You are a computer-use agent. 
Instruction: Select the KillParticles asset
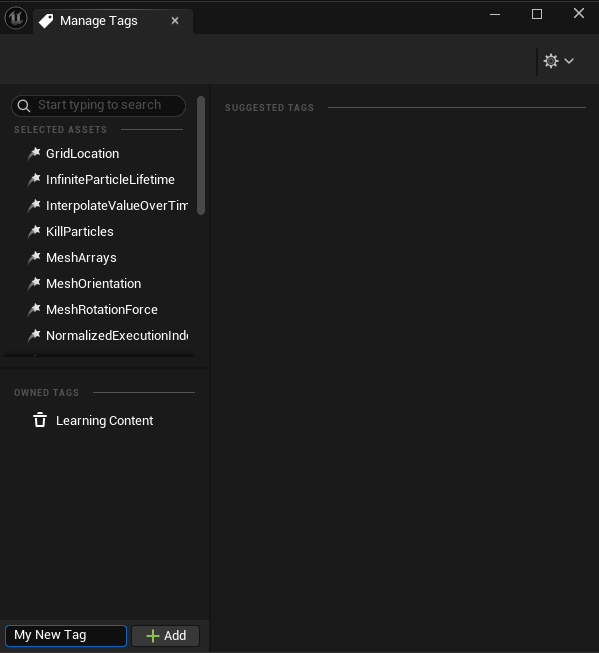click(x=80, y=232)
